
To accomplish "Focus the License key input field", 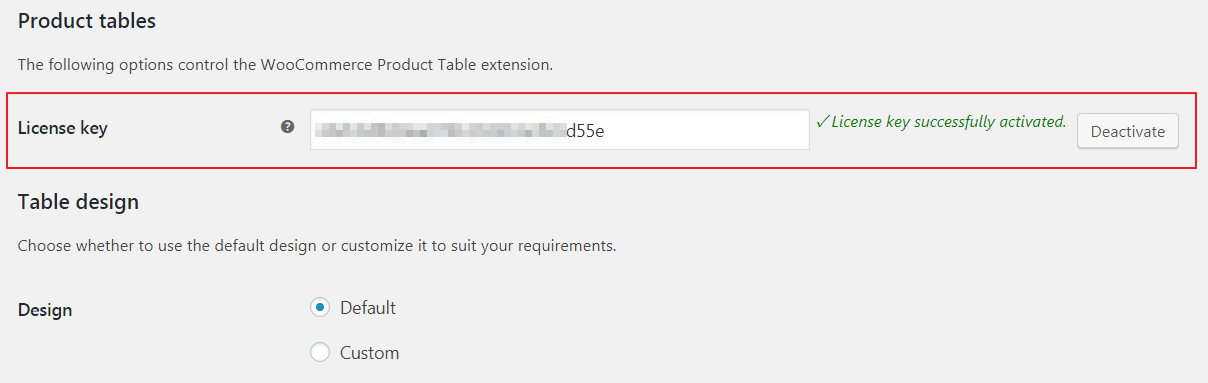I will click(560, 130).
